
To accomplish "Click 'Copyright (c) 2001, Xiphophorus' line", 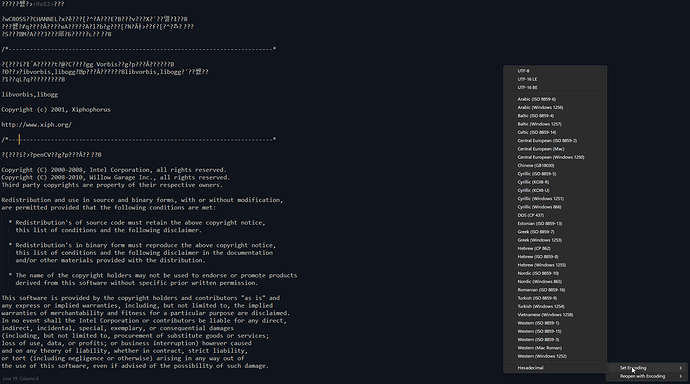I will tap(56, 110).
